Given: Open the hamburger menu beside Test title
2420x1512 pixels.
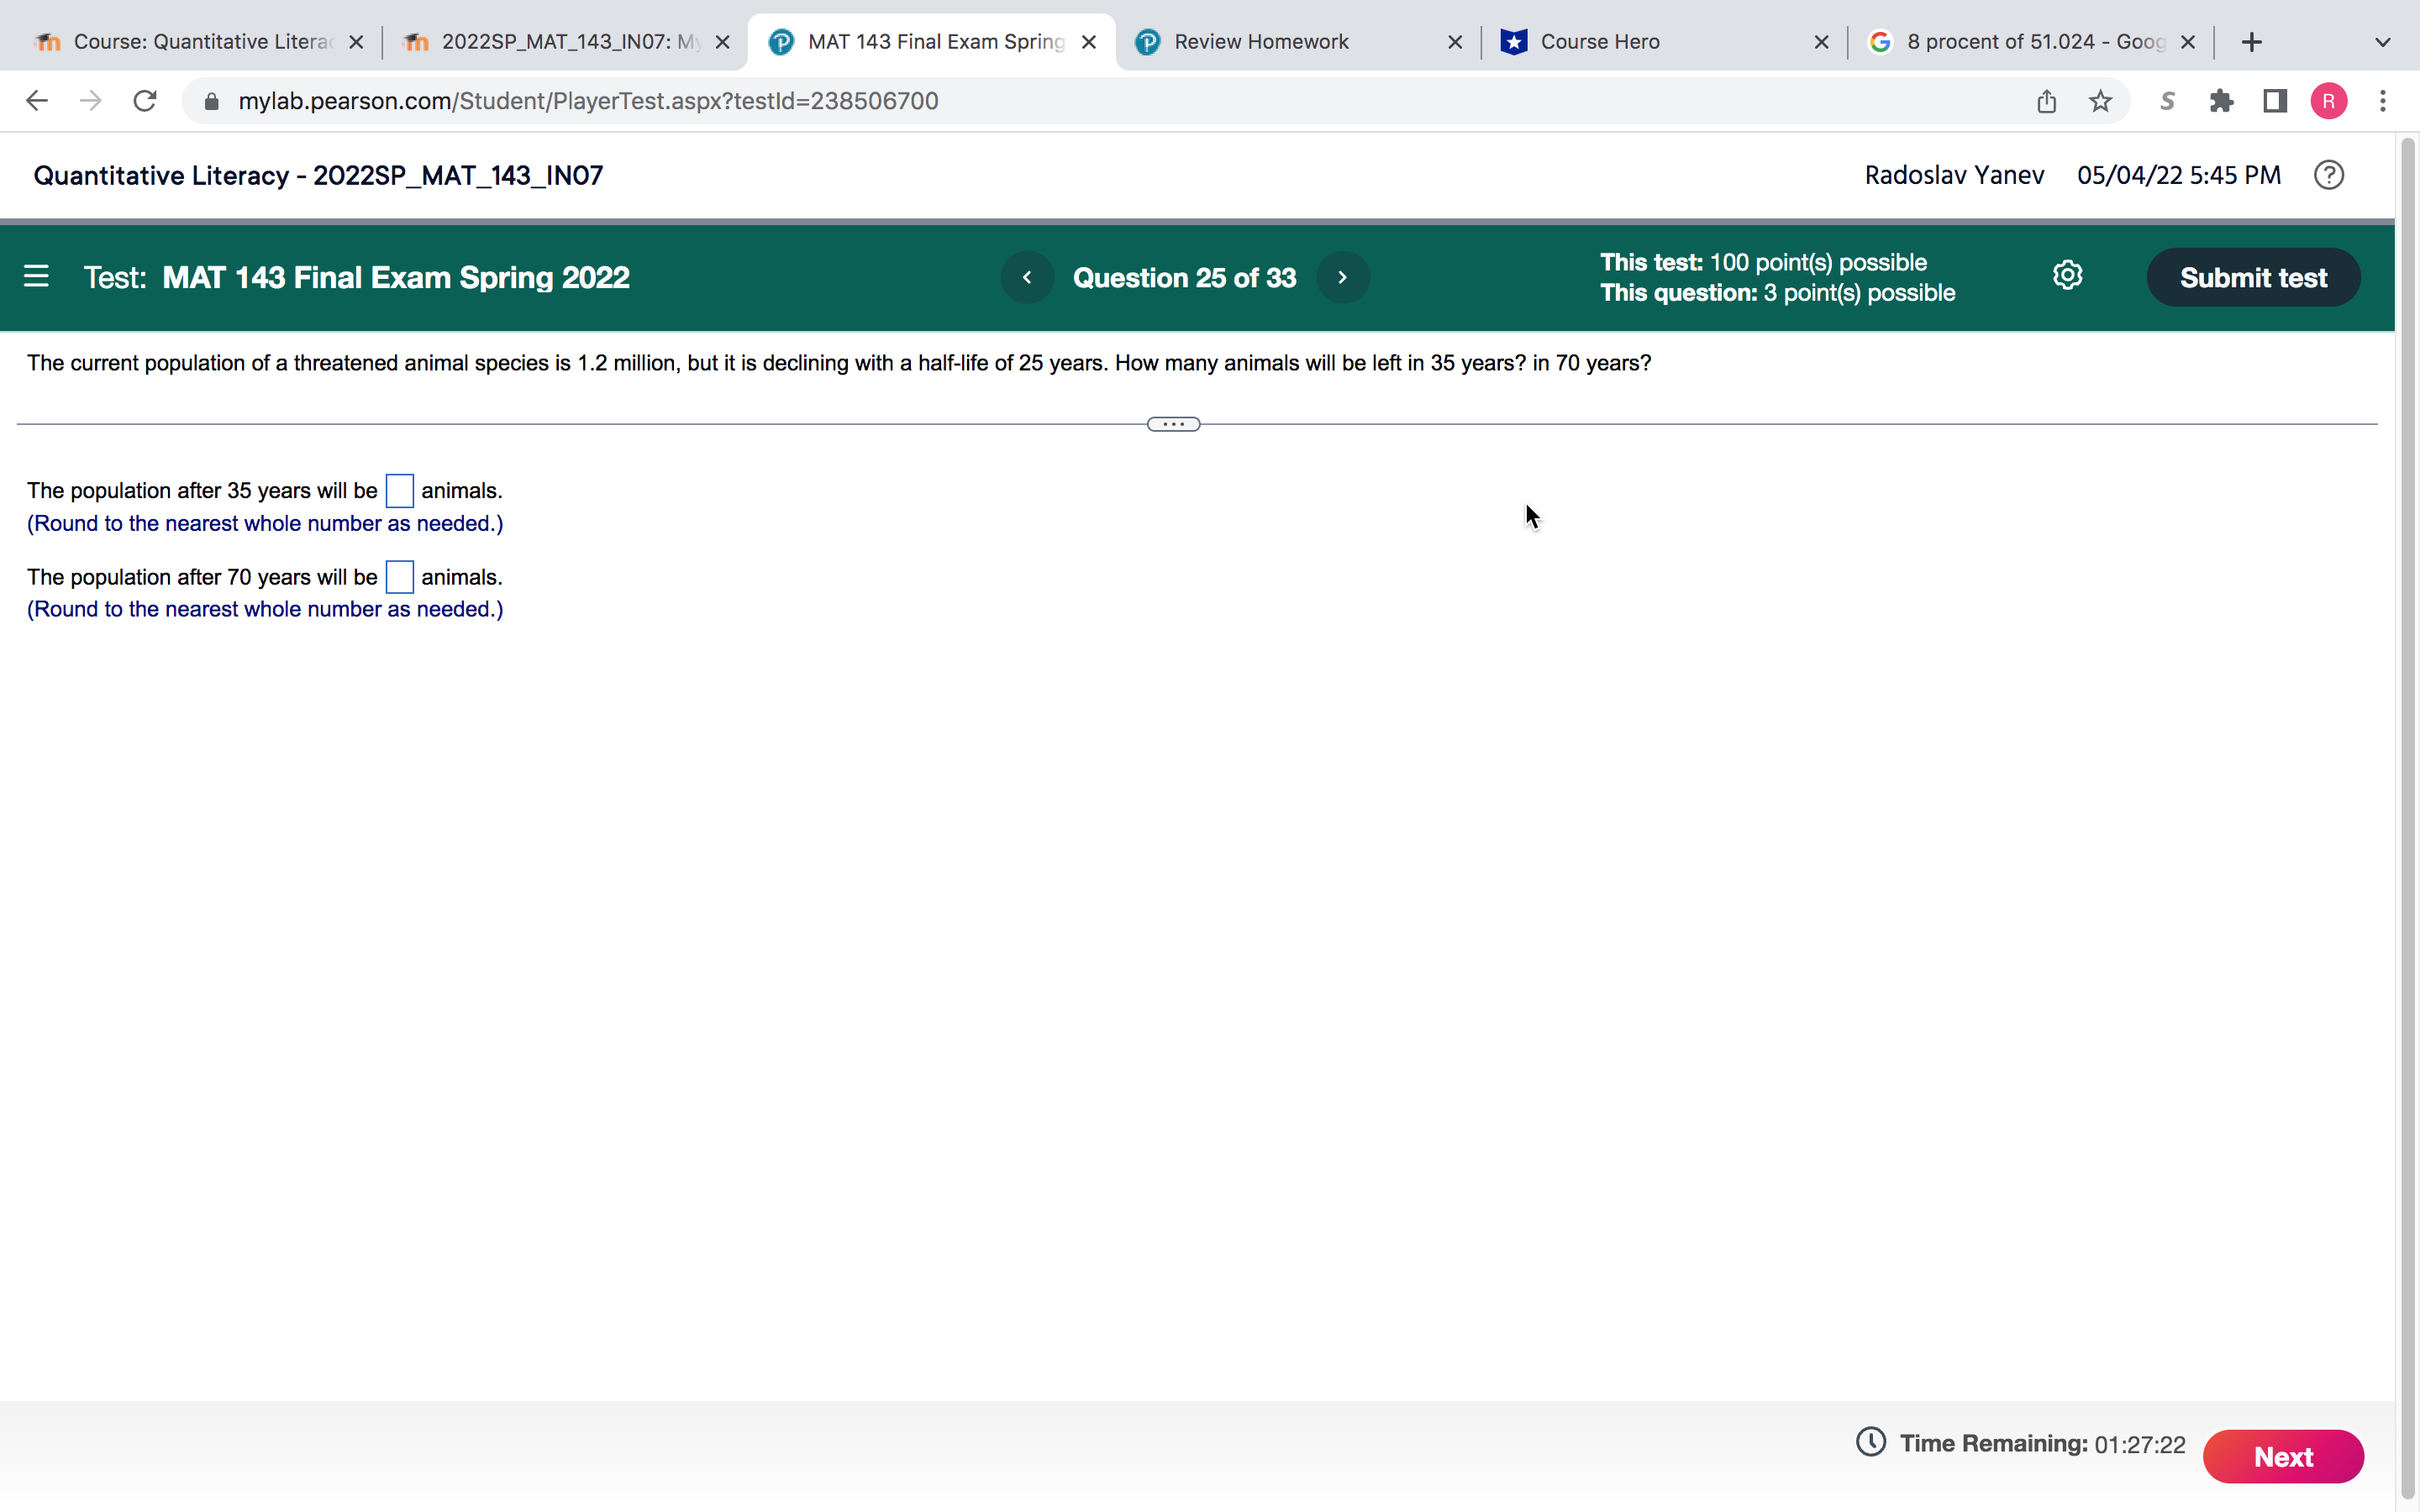Looking at the screenshot, I should 36,276.
